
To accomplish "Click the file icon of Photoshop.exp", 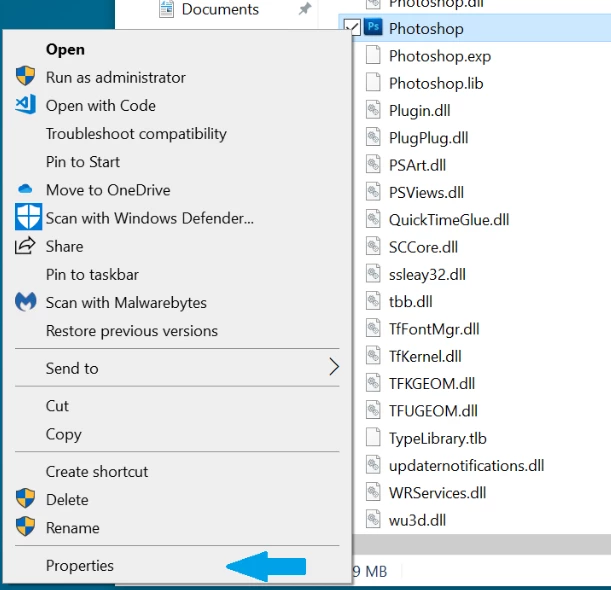I will (x=373, y=55).
